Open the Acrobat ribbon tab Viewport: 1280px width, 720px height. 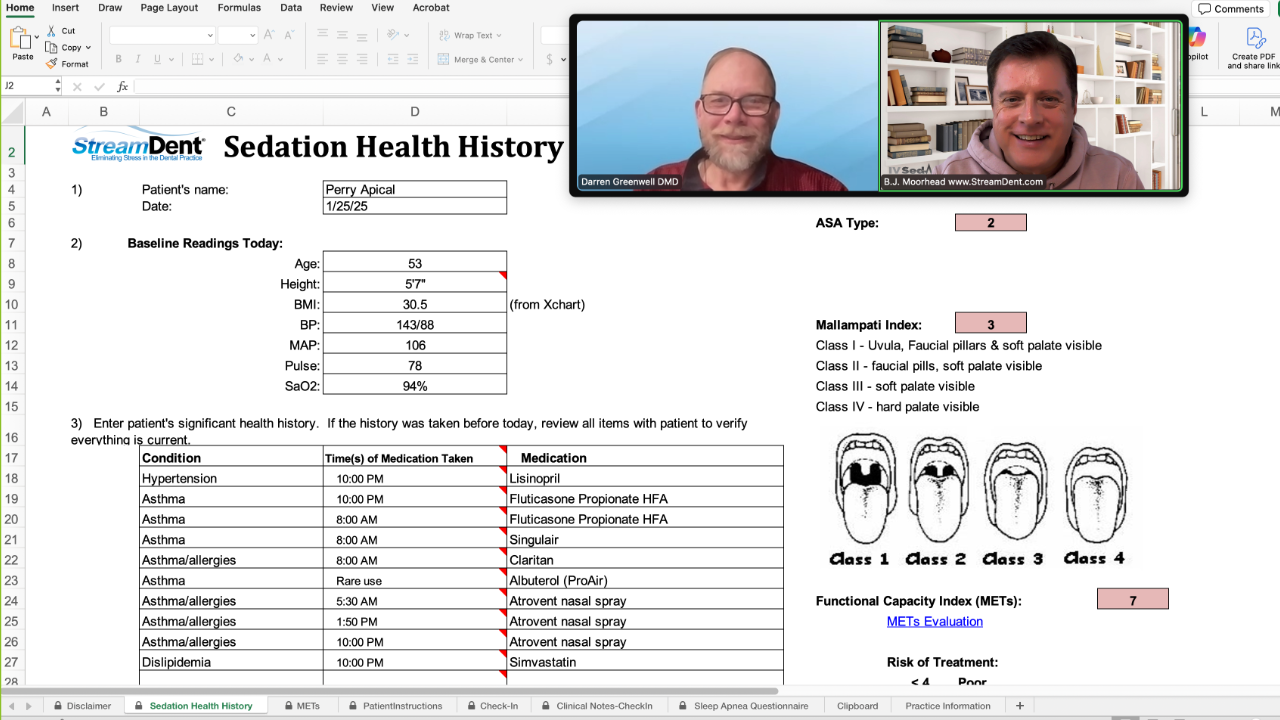[431, 8]
